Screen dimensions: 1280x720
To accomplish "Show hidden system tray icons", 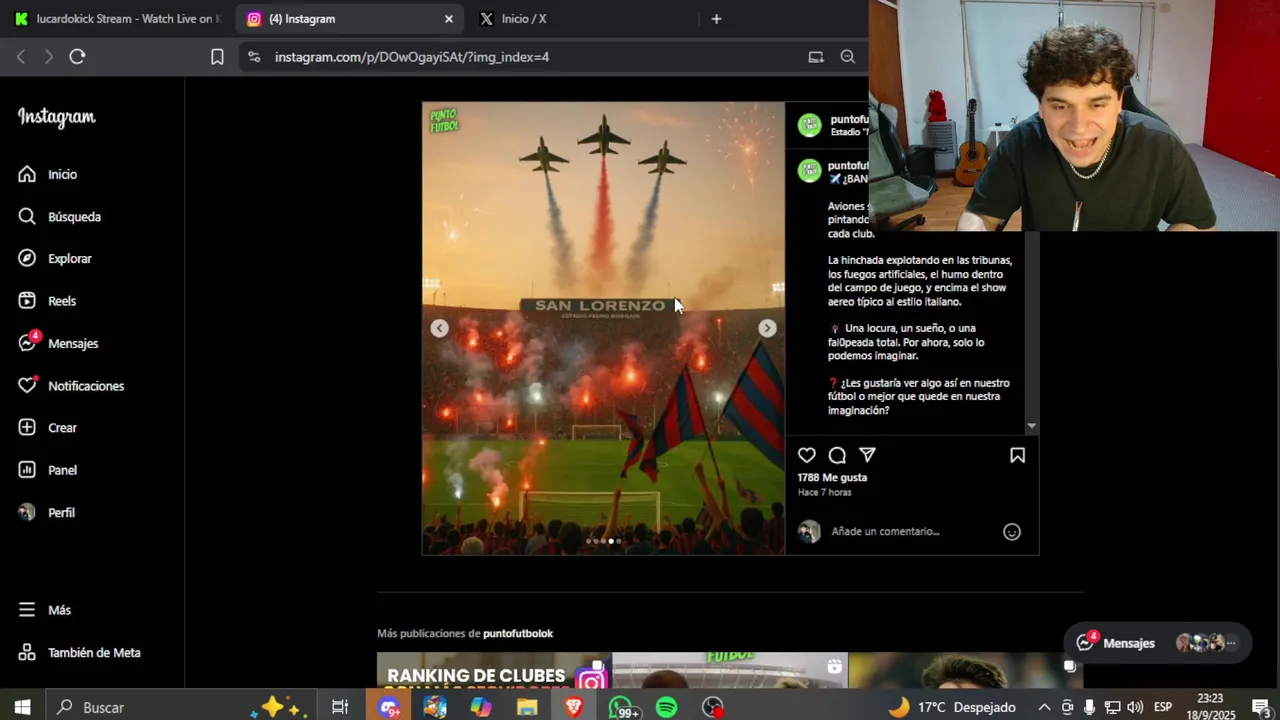I will tap(1044, 707).
